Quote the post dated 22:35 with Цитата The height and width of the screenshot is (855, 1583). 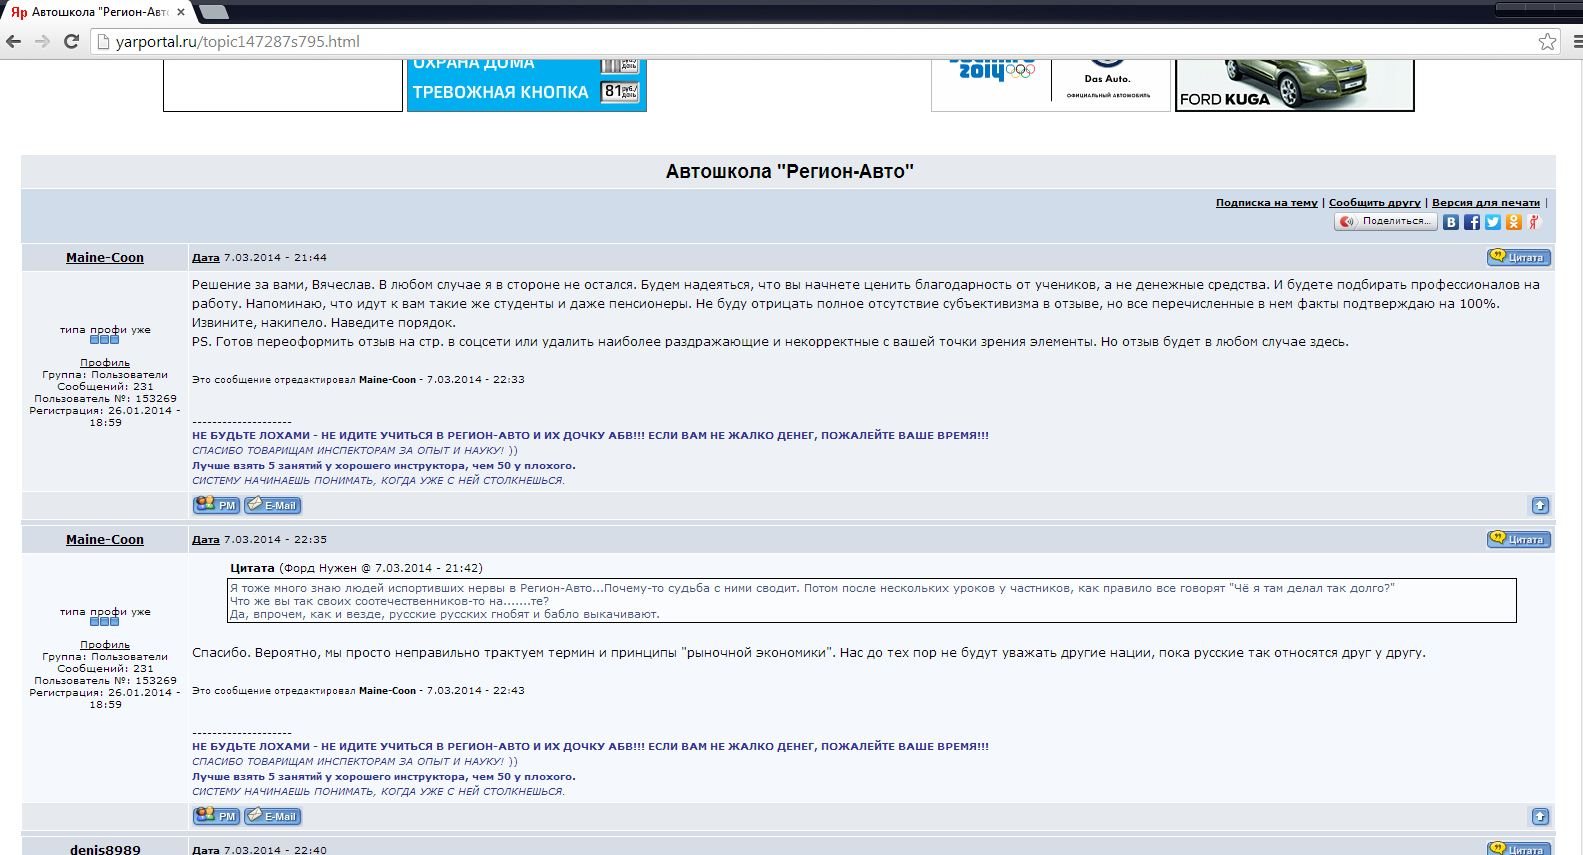(x=1518, y=540)
